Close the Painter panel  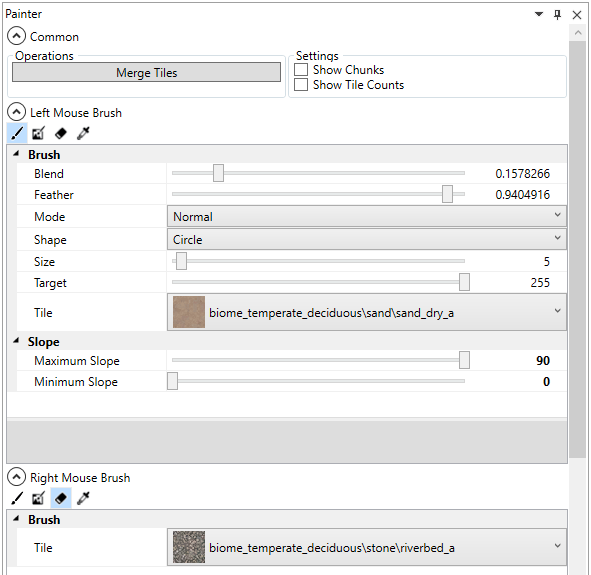tap(577, 15)
